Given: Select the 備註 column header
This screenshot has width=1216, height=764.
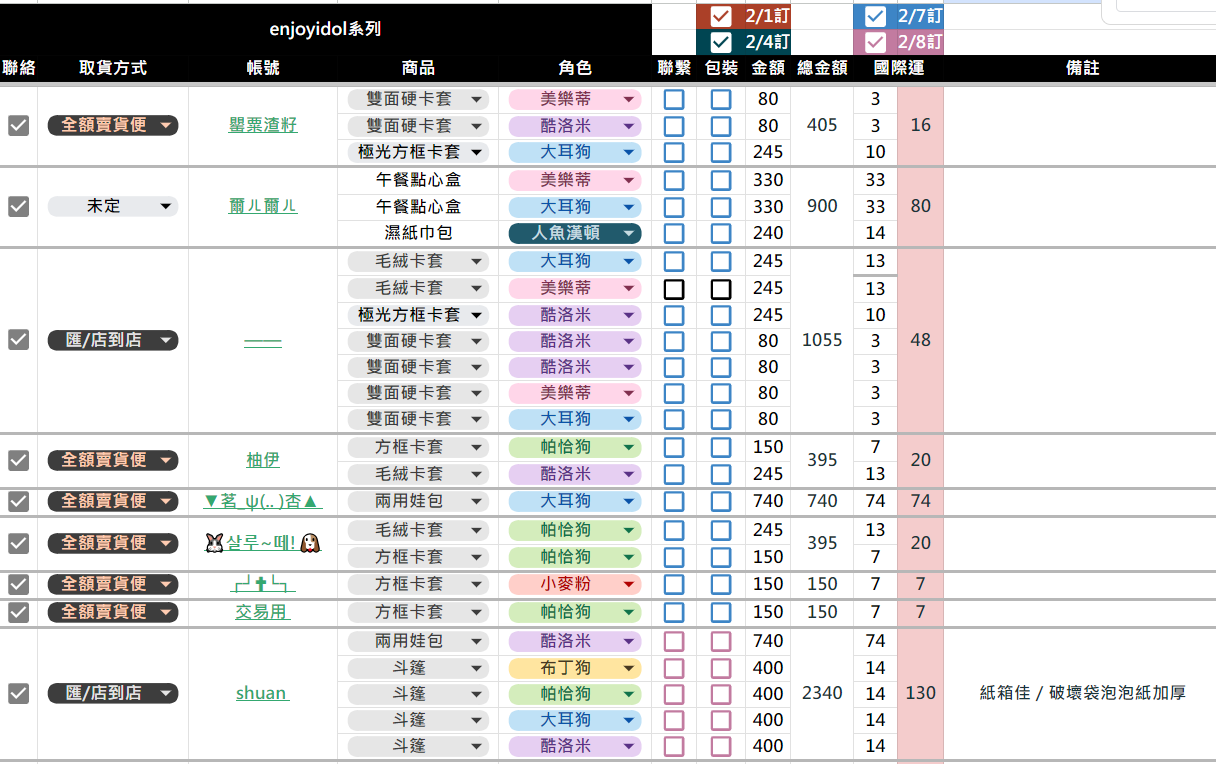Looking at the screenshot, I should [1082, 68].
